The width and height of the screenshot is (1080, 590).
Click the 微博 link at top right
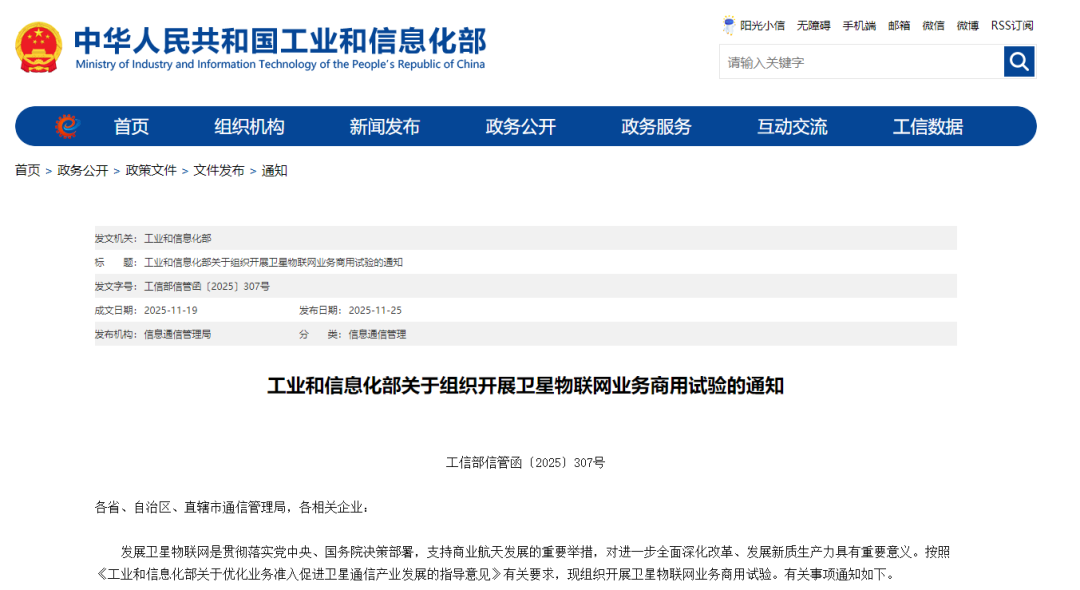coord(967,26)
